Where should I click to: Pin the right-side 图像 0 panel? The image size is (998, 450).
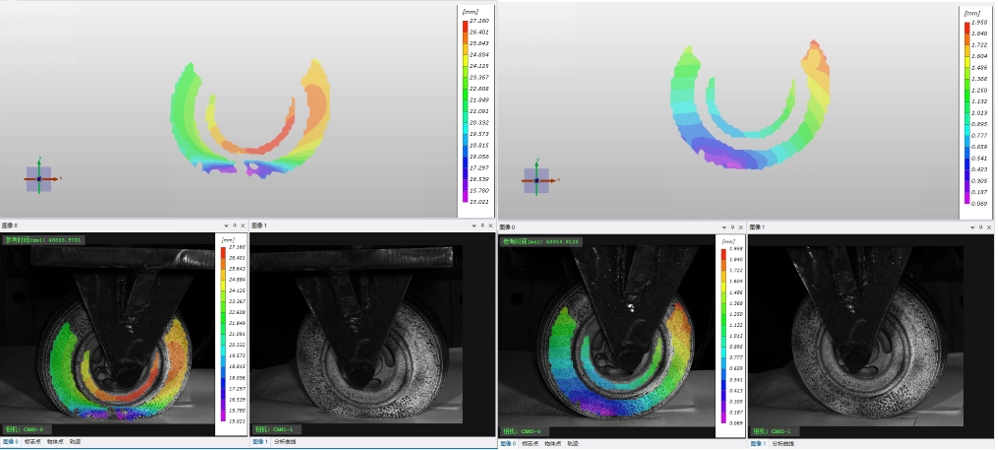point(733,227)
